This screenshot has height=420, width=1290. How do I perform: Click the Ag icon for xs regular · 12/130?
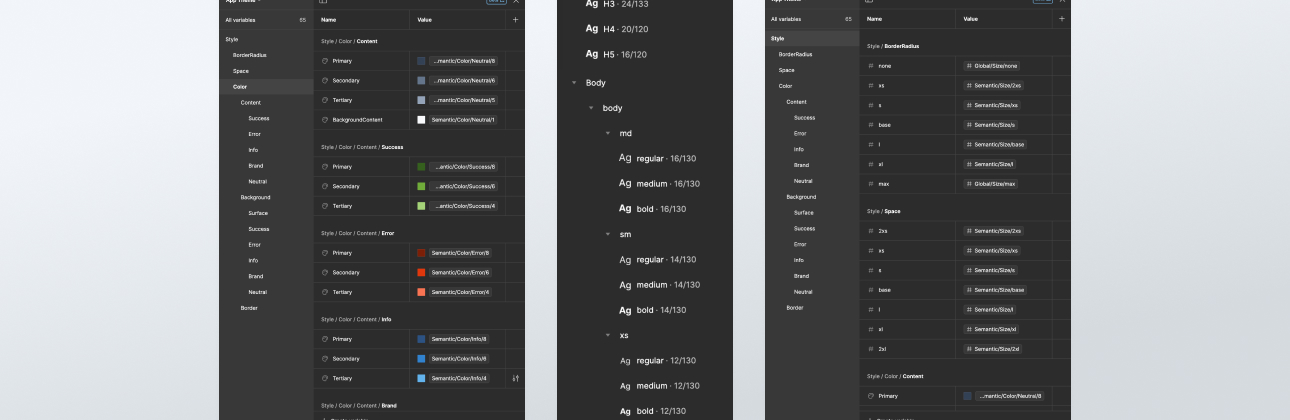click(625, 361)
